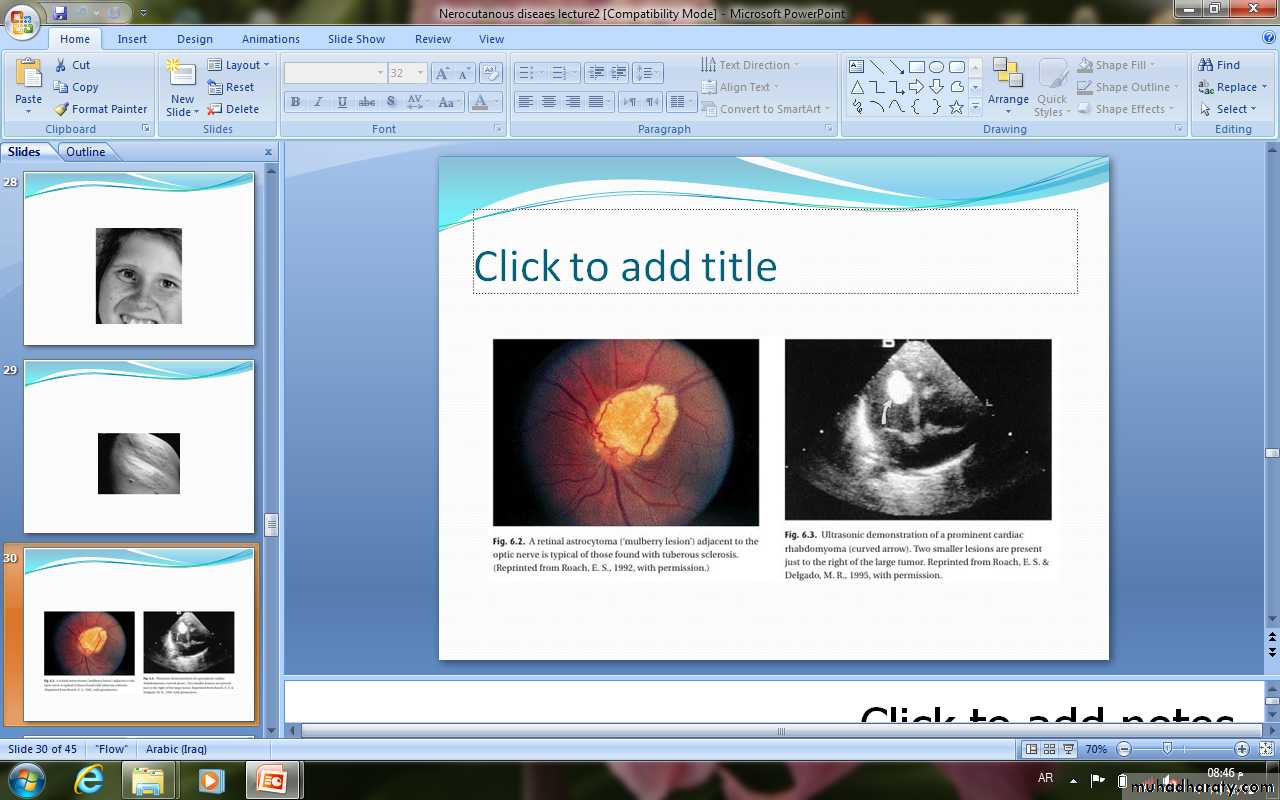Click the Paste clipboard icon
Image resolution: width=1280 pixels, height=800 pixels.
(x=29, y=75)
